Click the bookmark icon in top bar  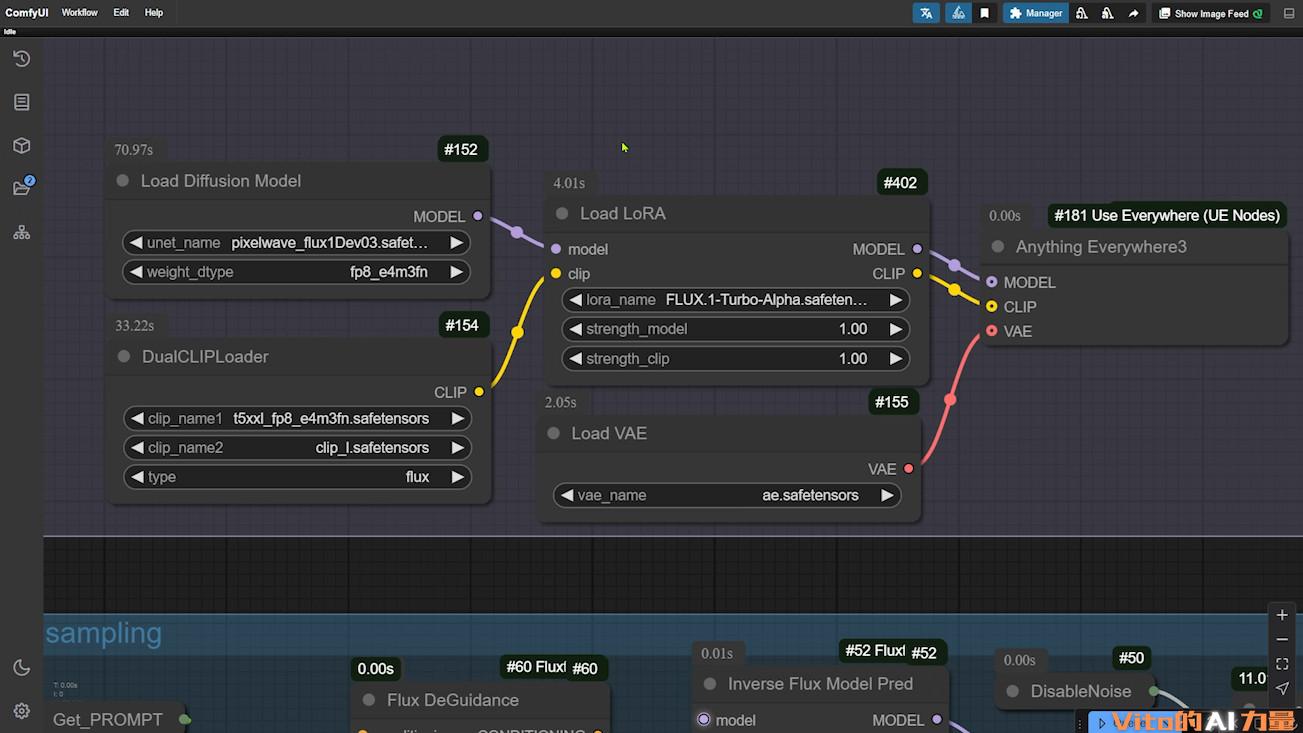click(985, 13)
